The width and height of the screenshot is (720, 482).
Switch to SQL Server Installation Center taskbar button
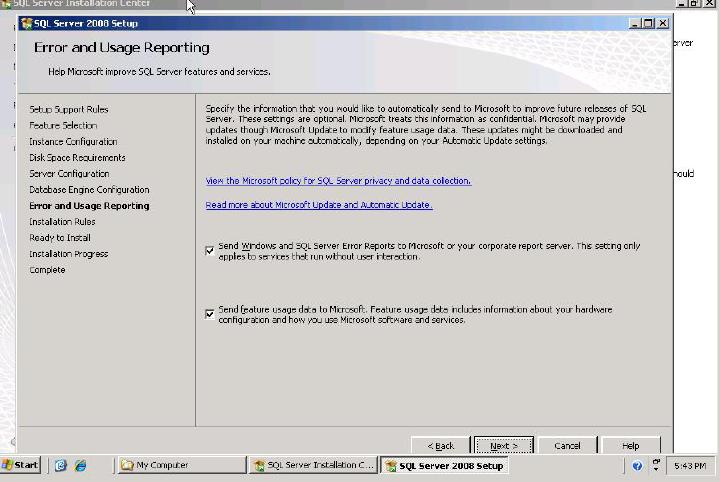(314, 465)
